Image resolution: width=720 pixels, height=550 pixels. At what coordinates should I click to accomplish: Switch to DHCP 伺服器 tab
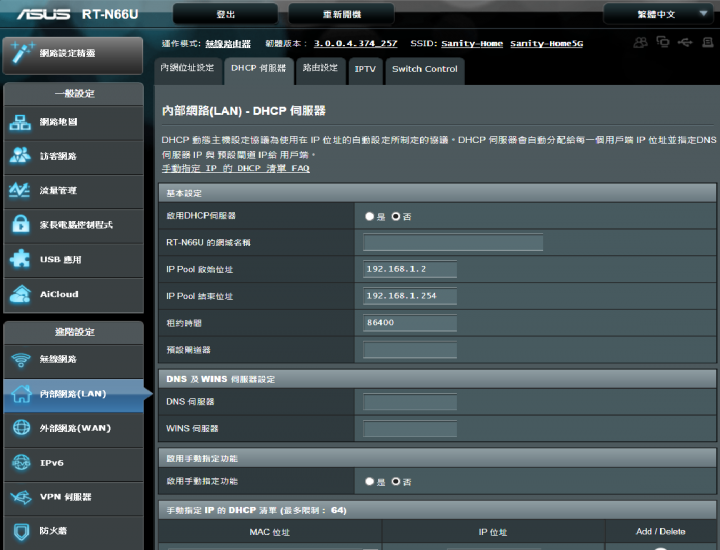pos(259,71)
